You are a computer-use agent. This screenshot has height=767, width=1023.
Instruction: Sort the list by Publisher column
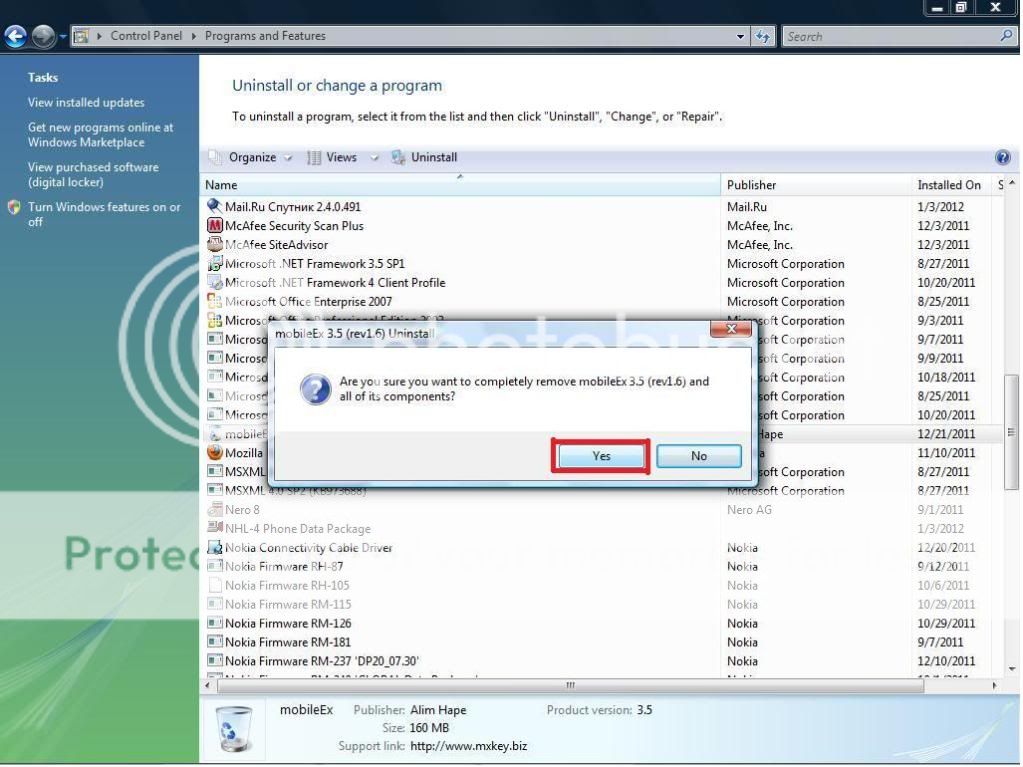[816, 185]
